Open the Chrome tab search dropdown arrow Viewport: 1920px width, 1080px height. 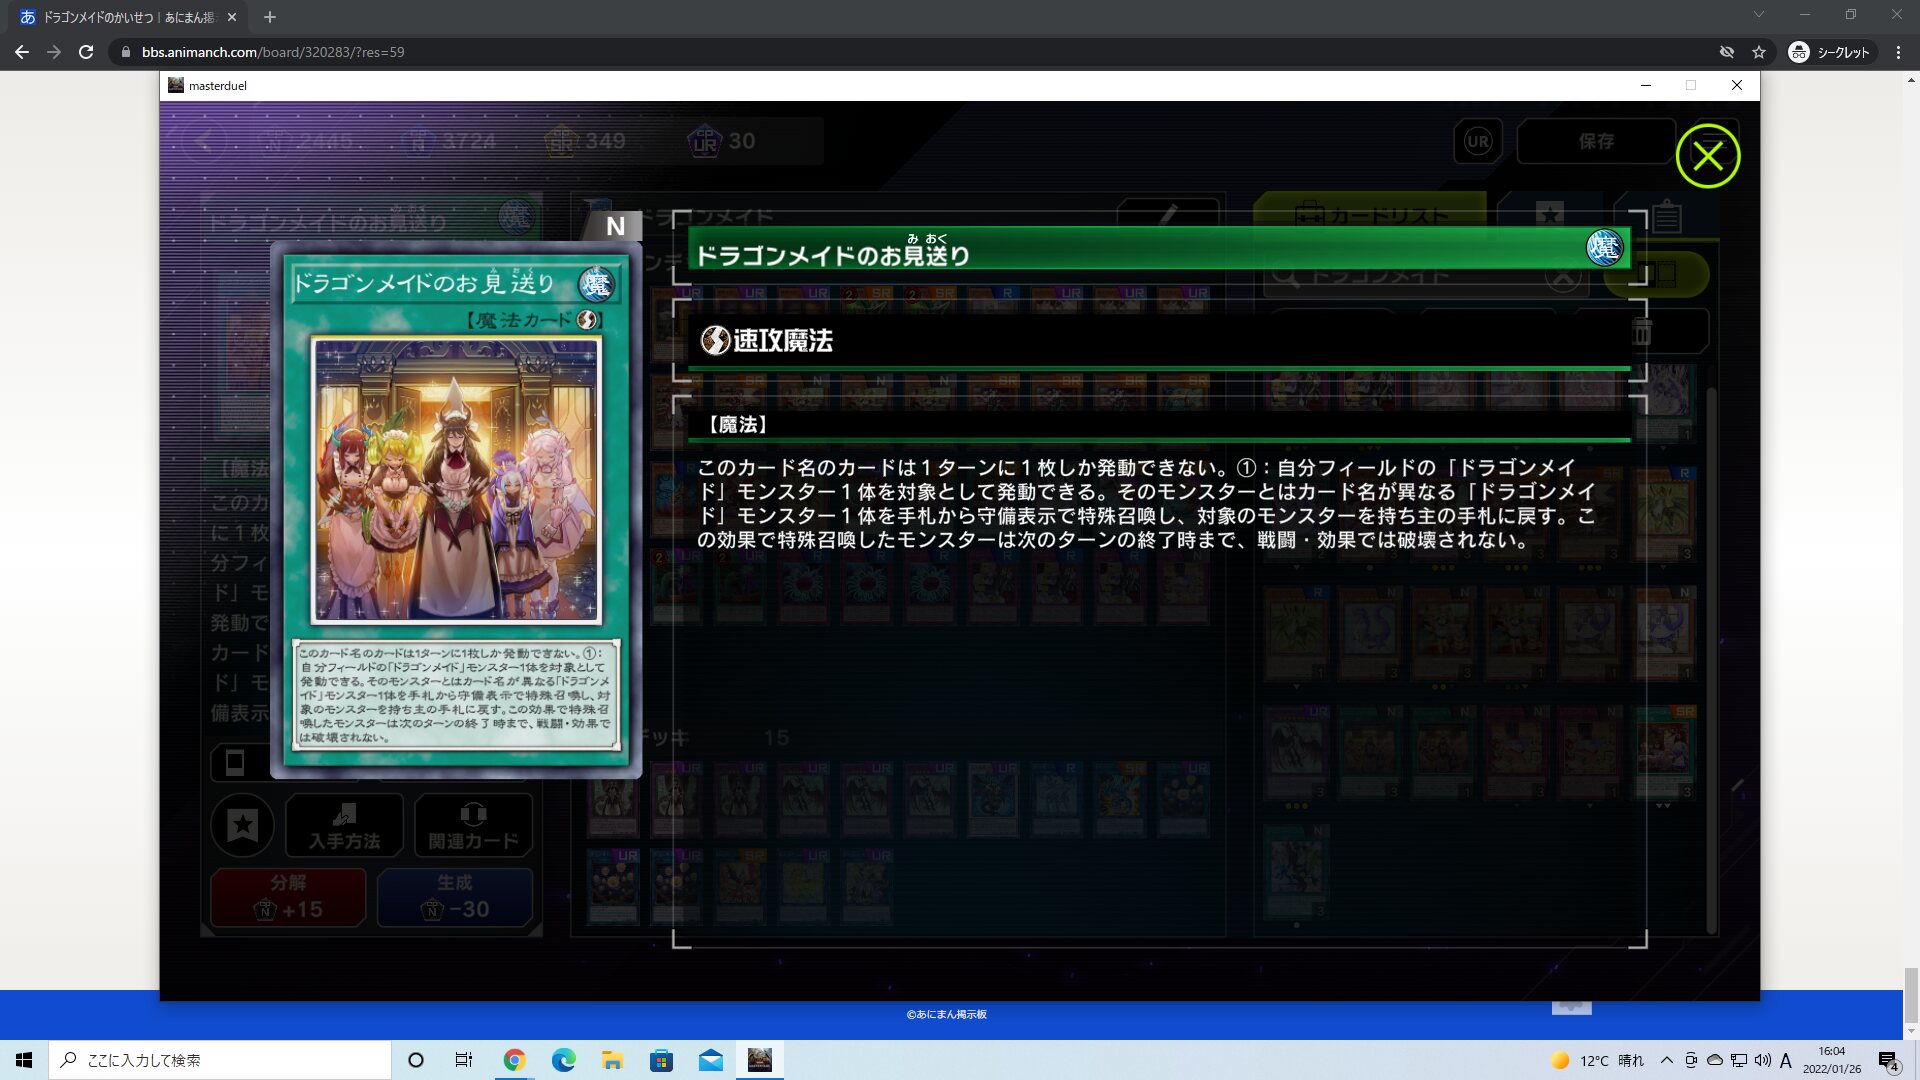point(1759,14)
